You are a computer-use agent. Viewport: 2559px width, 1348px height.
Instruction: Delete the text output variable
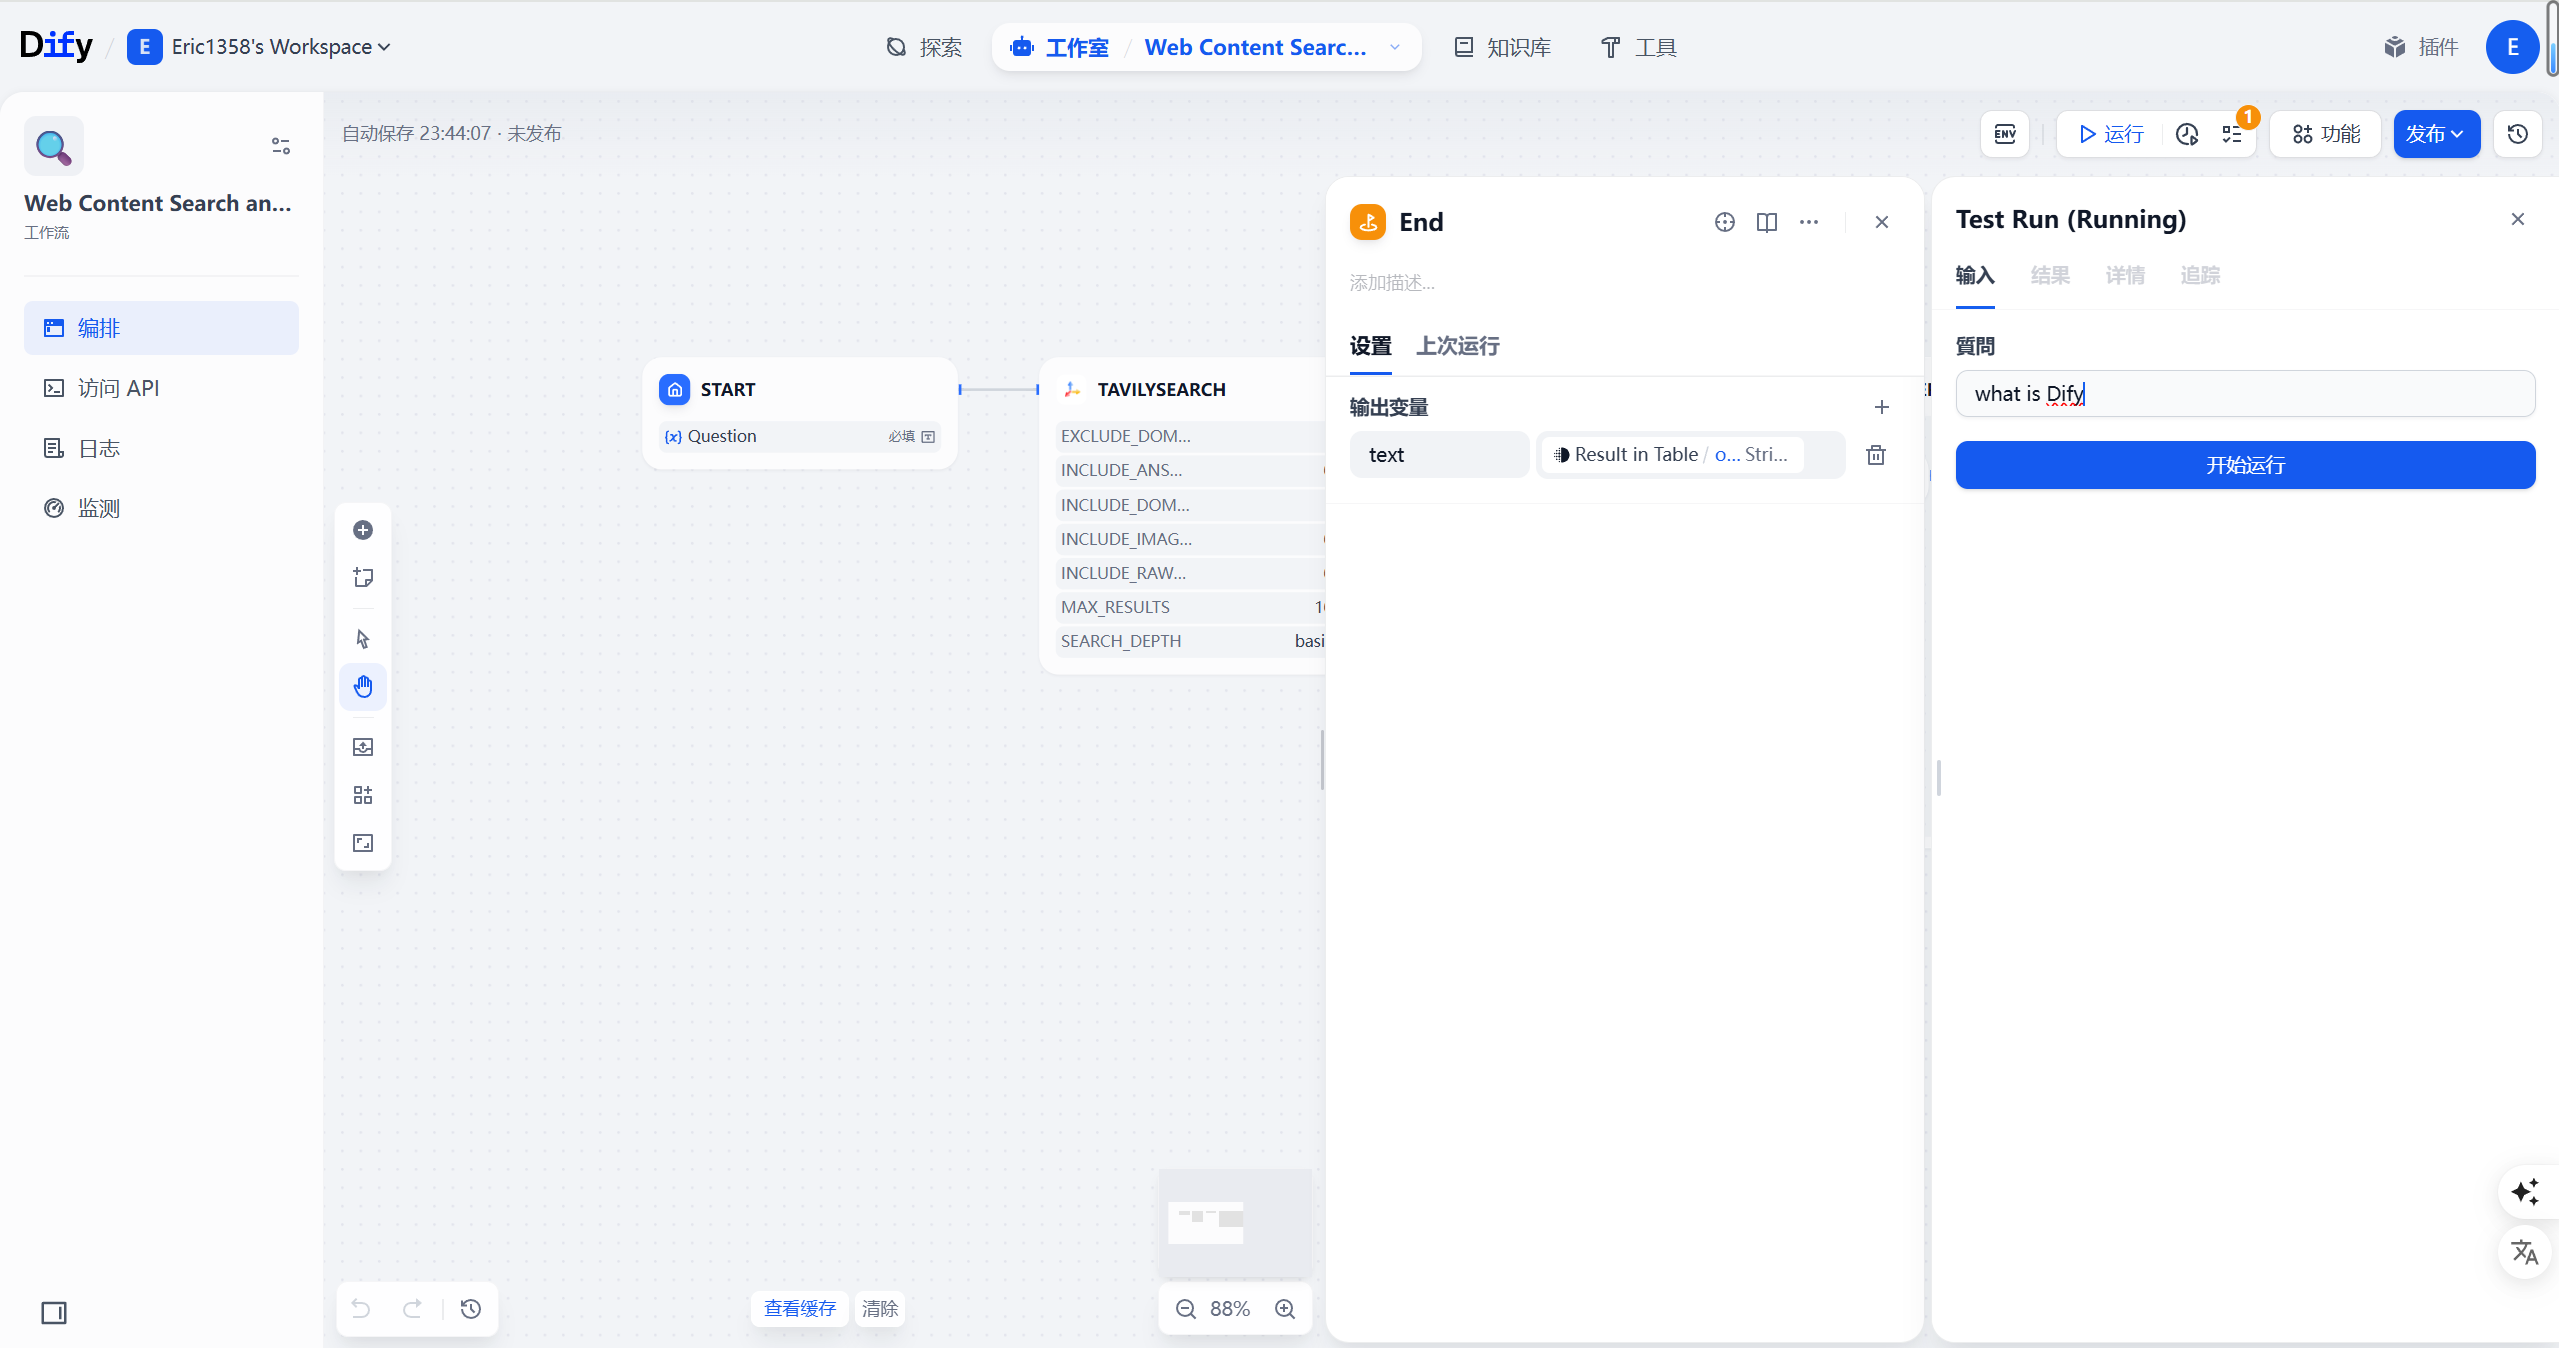[1876, 455]
